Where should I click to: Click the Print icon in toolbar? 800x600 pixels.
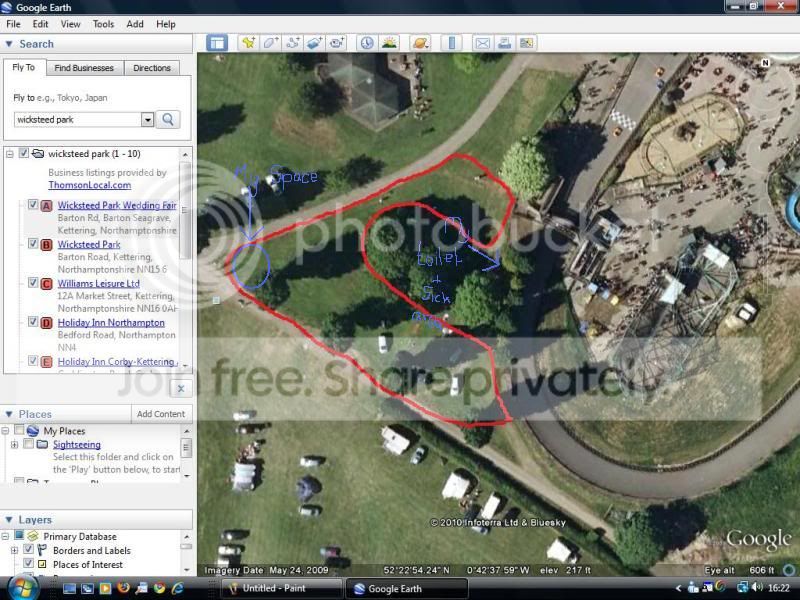505,43
